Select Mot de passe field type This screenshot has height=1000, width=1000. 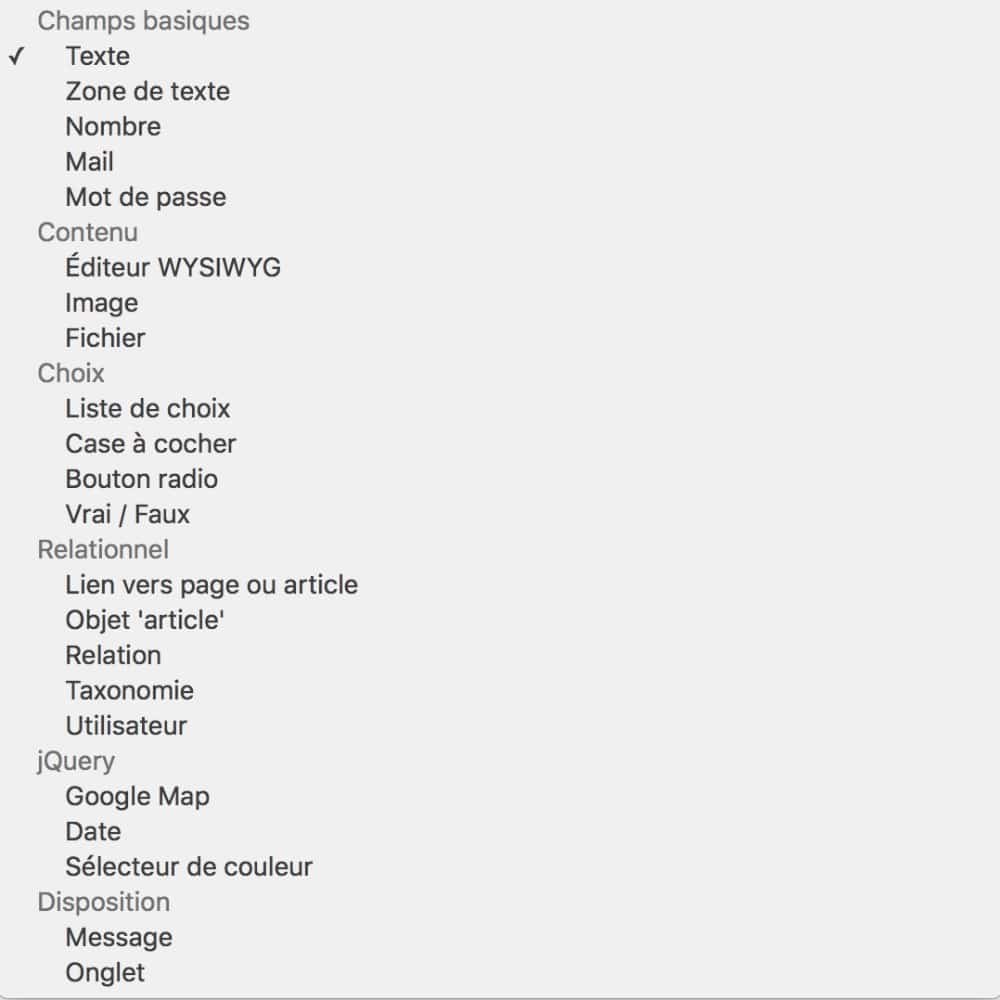click(x=144, y=197)
